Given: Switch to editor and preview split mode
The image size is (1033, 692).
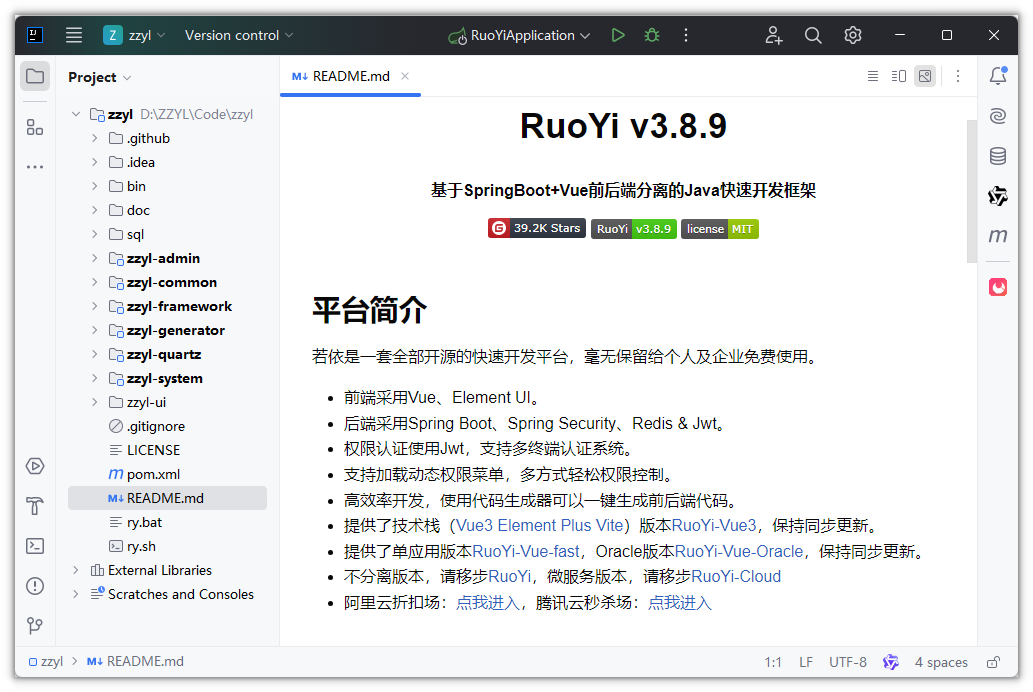Looking at the screenshot, I should [899, 76].
